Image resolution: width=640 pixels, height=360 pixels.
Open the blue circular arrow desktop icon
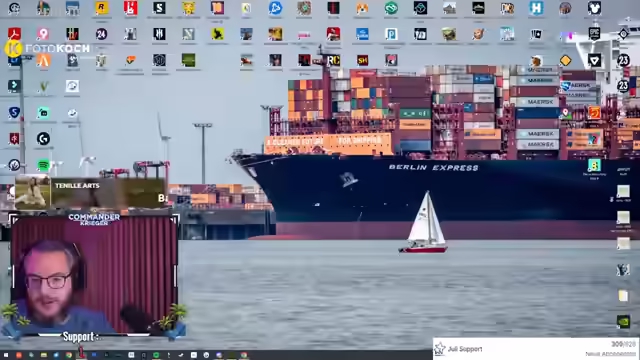[275, 8]
